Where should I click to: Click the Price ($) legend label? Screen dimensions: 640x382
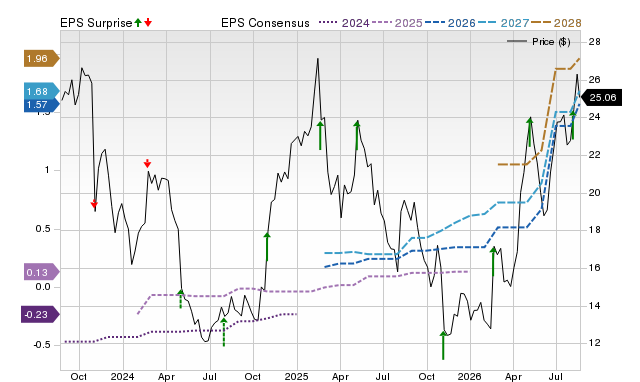(x=551, y=42)
